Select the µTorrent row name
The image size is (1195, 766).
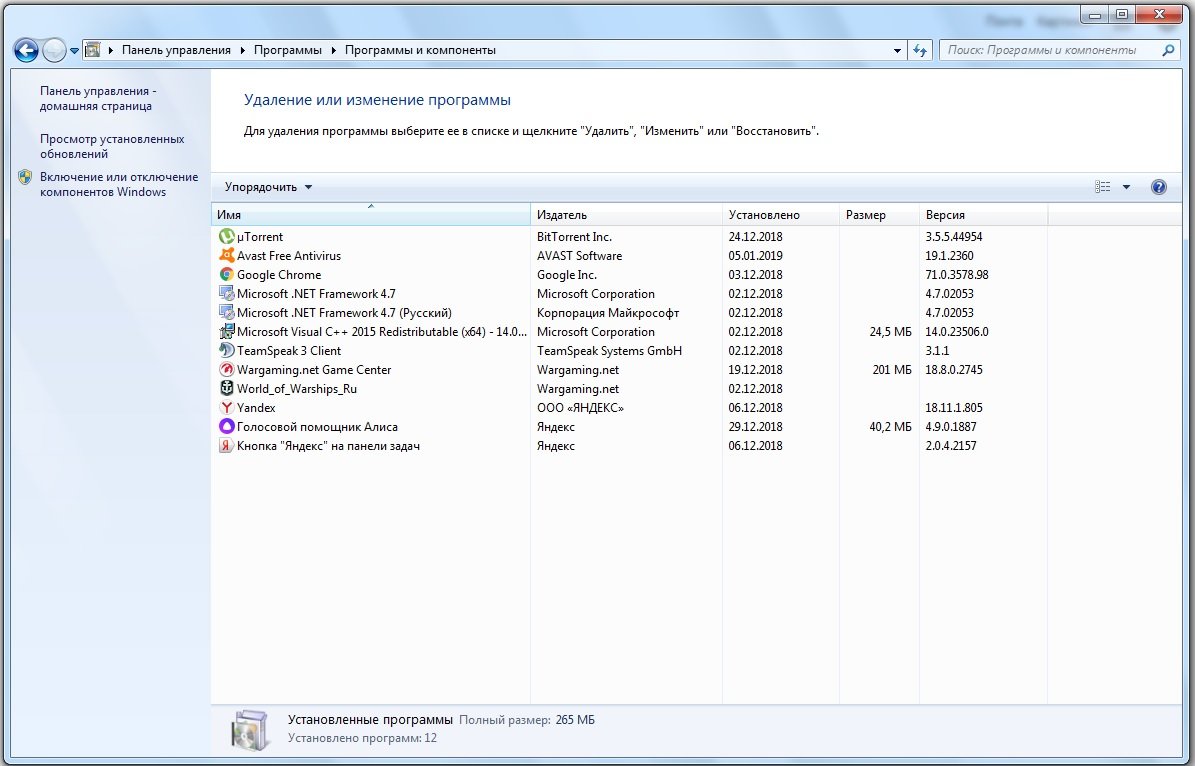pos(260,237)
